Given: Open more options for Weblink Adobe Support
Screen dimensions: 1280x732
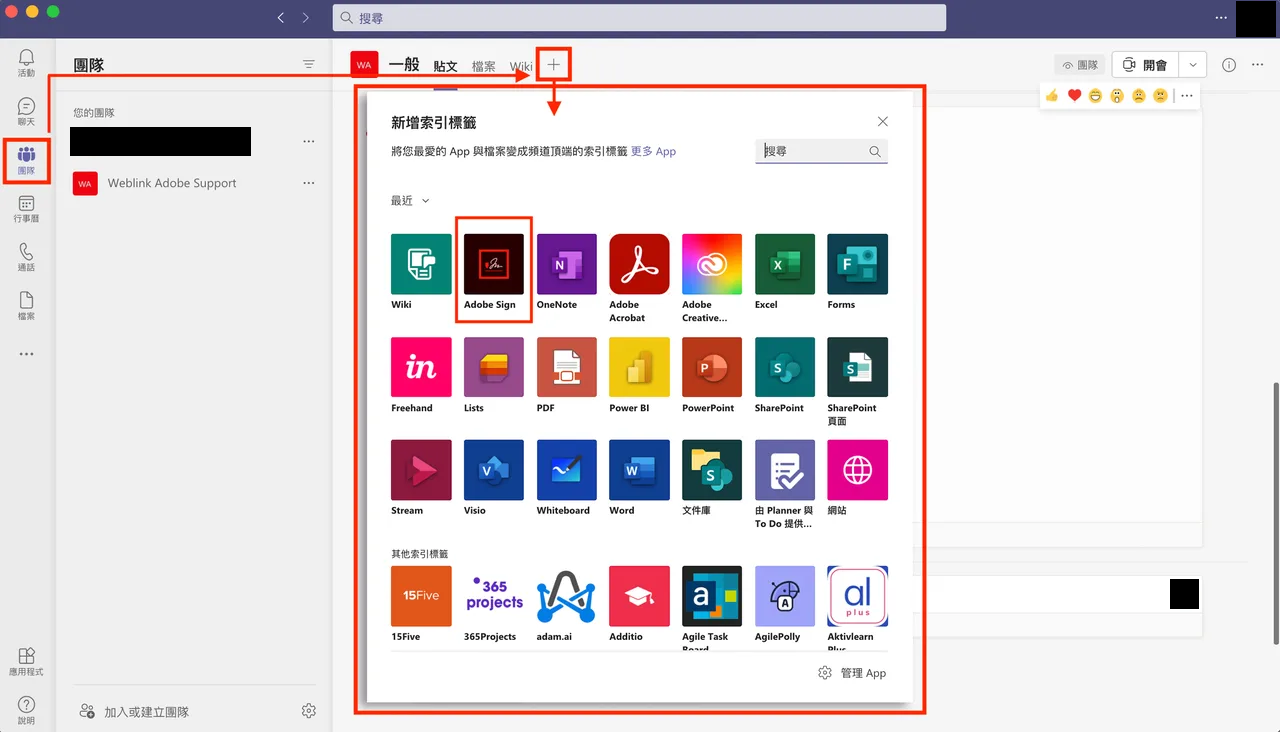Looking at the screenshot, I should coord(309,183).
